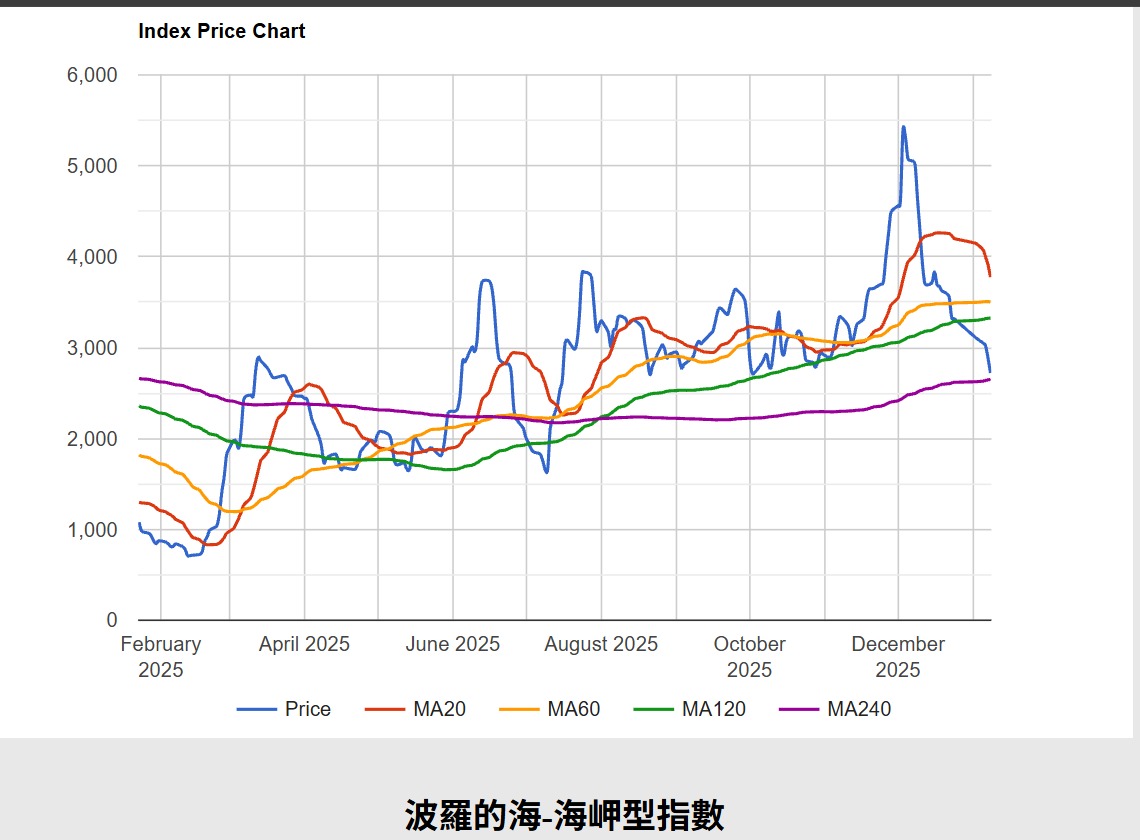Select the April 2025 x-axis label

coord(304,644)
